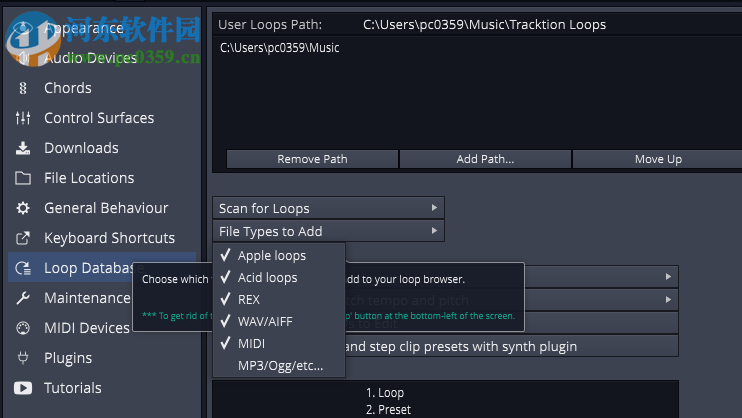Click the Plugins plug icon
742x418 pixels.
click(x=23, y=358)
